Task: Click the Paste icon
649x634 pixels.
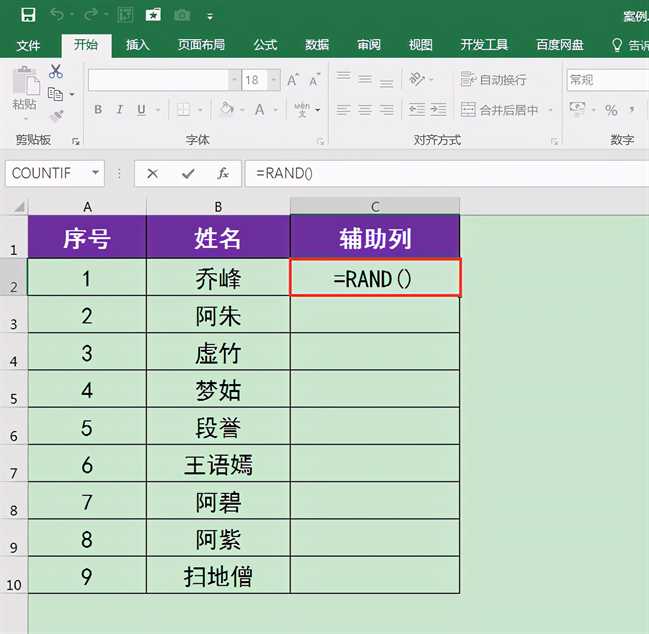Action: click(25, 88)
